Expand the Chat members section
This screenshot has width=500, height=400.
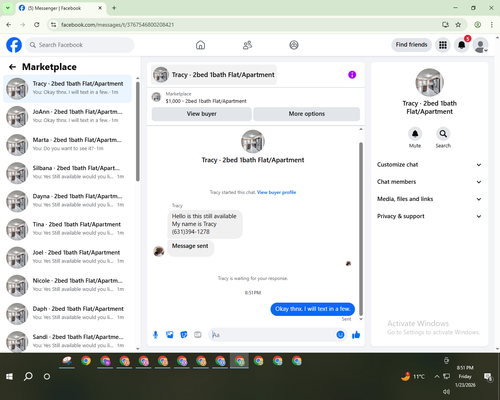429,182
